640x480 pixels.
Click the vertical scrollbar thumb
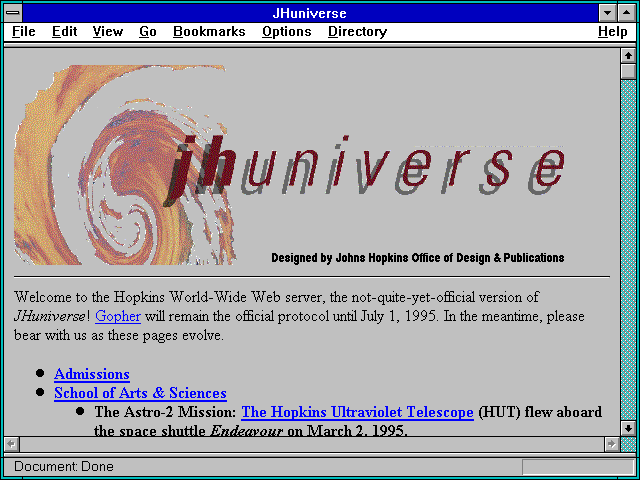[628, 71]
